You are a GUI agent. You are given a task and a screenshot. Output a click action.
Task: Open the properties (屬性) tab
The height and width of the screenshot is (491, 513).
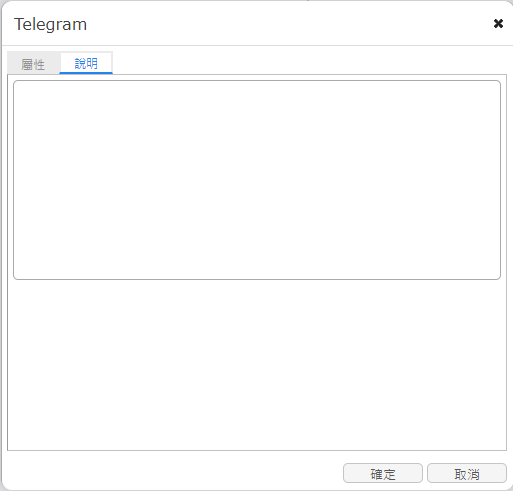click(33, 63)
